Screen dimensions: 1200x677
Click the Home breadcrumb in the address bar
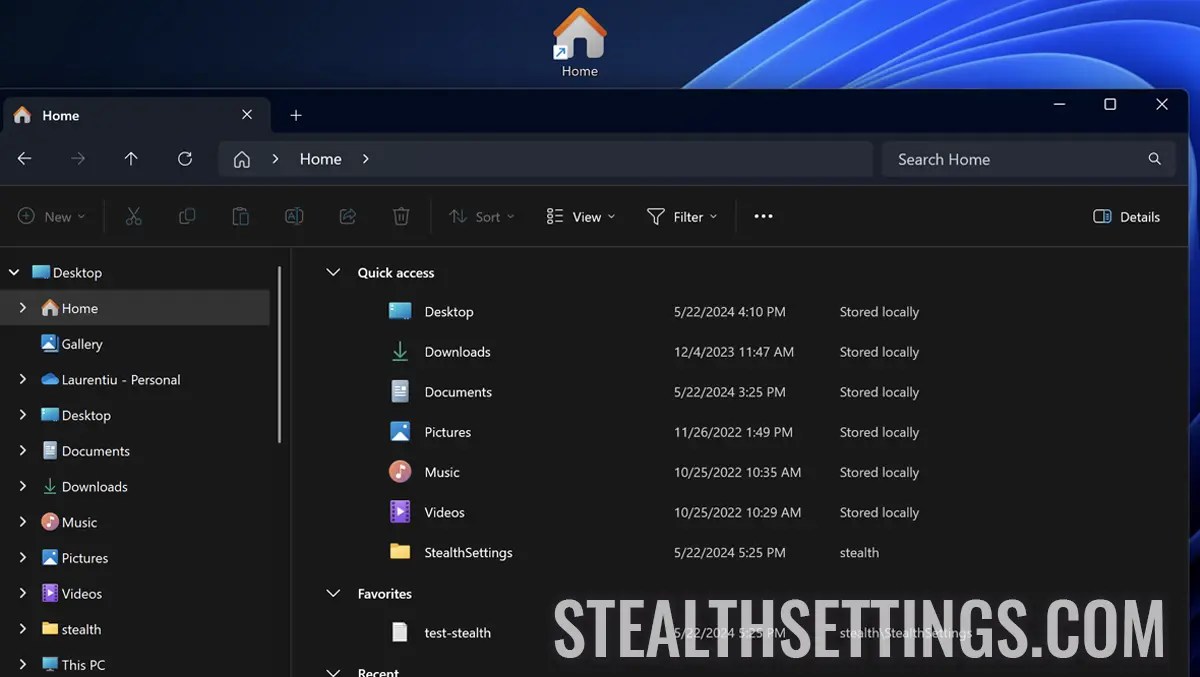320,159
